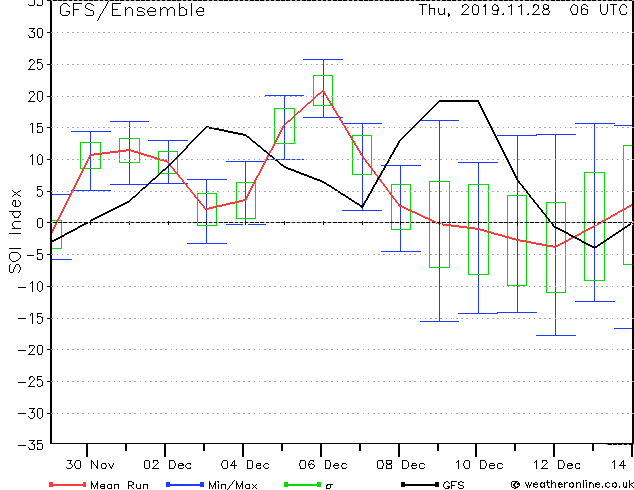Click the green sigma legend line
This screenshot has height=490, width=634.
click(x=303, y=484)
